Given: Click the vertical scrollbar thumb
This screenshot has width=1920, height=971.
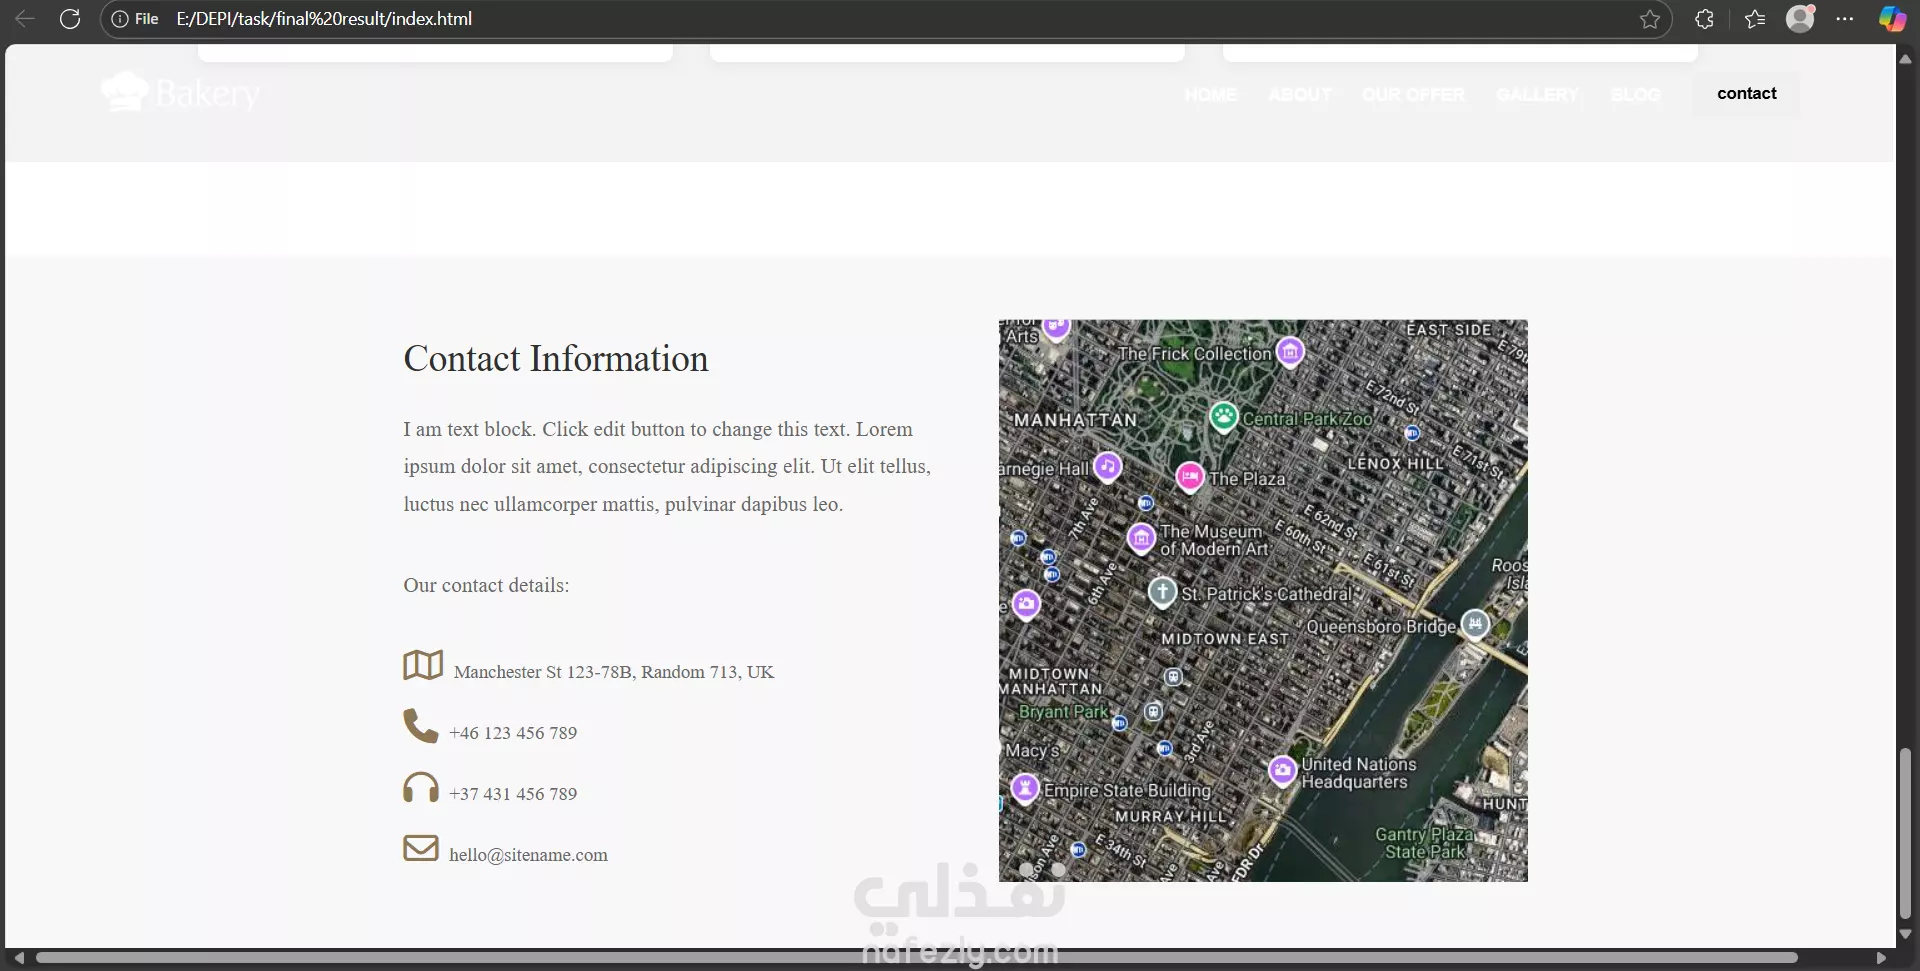Looking at the screenshot, I should [1905, 833].
